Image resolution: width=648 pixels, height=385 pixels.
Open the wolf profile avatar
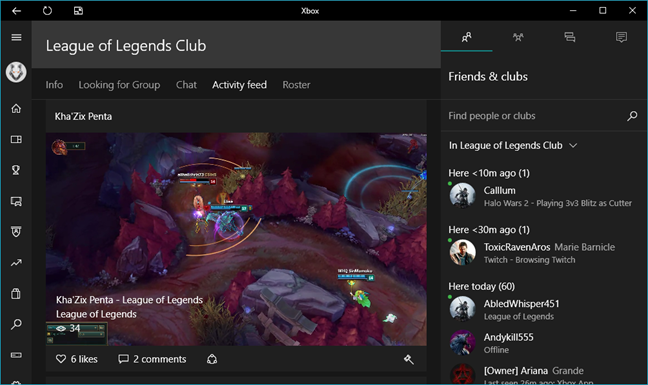[16, 72]
